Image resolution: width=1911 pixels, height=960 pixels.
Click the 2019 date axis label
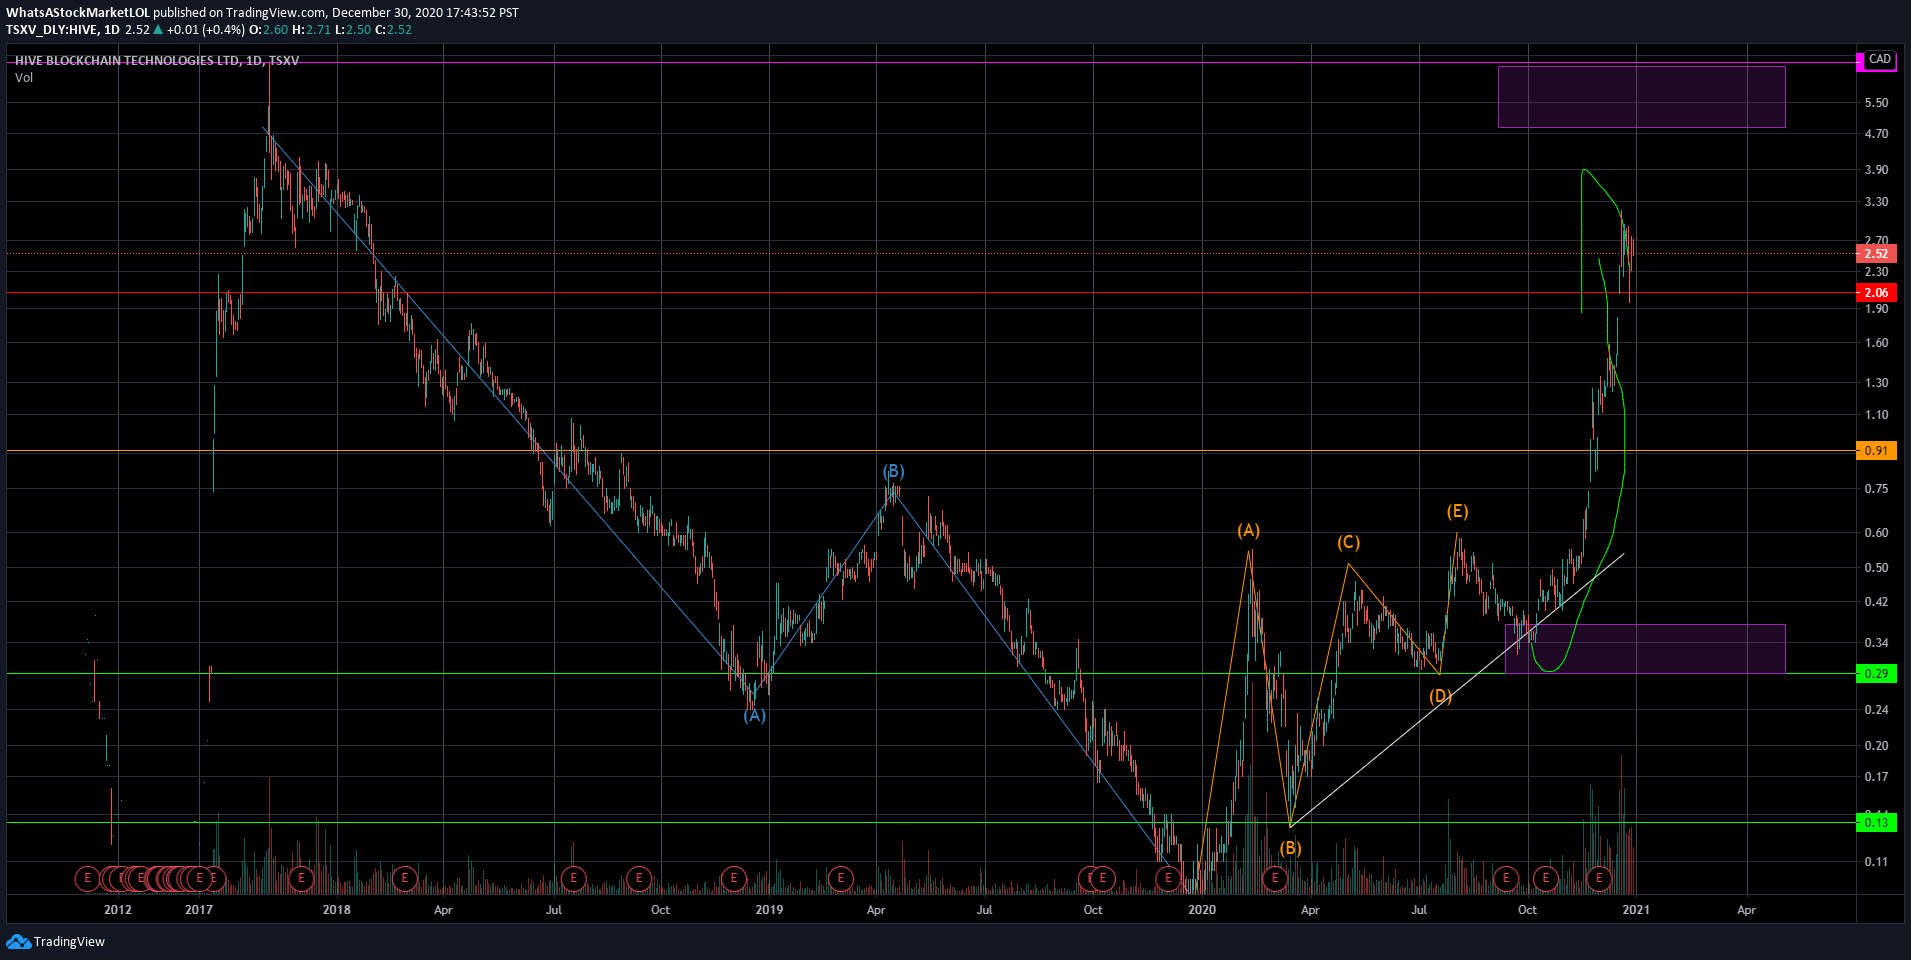click(769, 910)
